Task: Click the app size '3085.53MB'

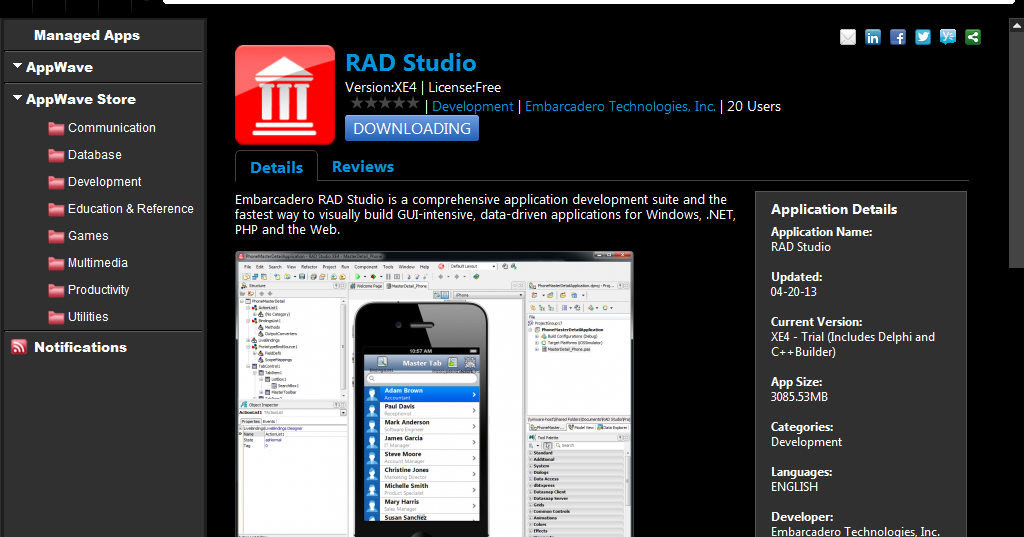Action: point(799,397)
